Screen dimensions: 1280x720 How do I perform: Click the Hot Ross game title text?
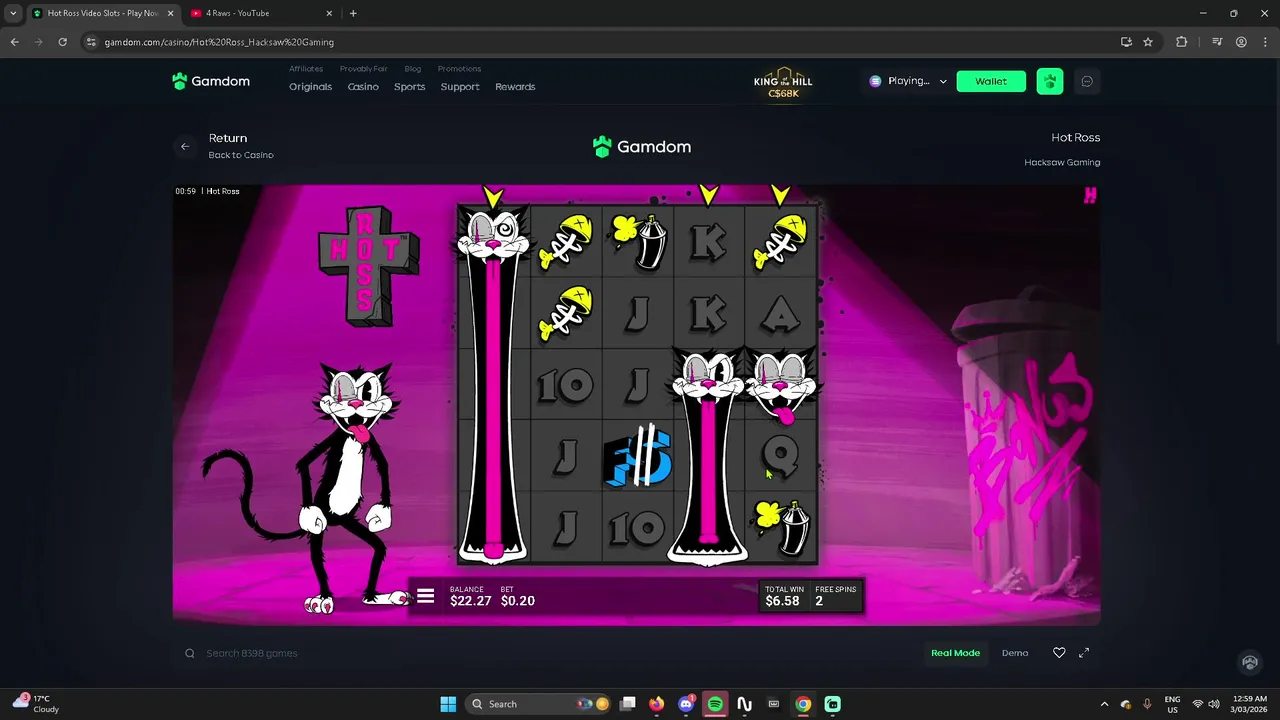pos(1075,138)
